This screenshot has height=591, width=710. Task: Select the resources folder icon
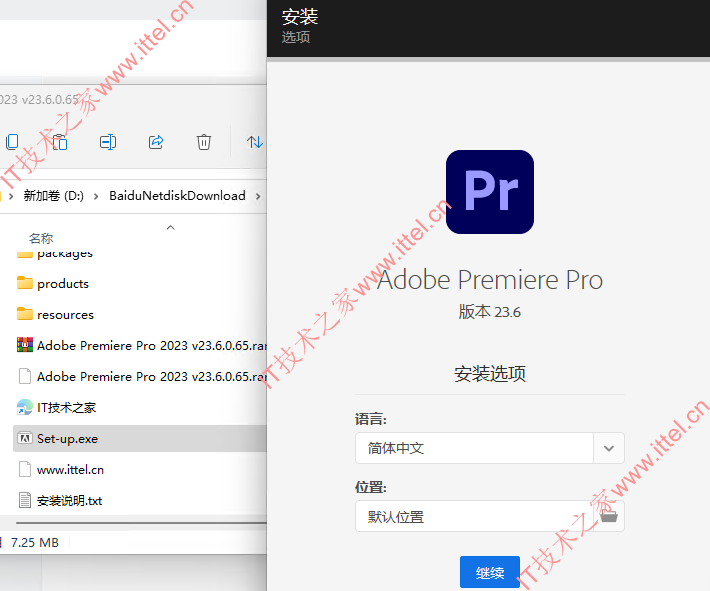(x=25, y=314)
